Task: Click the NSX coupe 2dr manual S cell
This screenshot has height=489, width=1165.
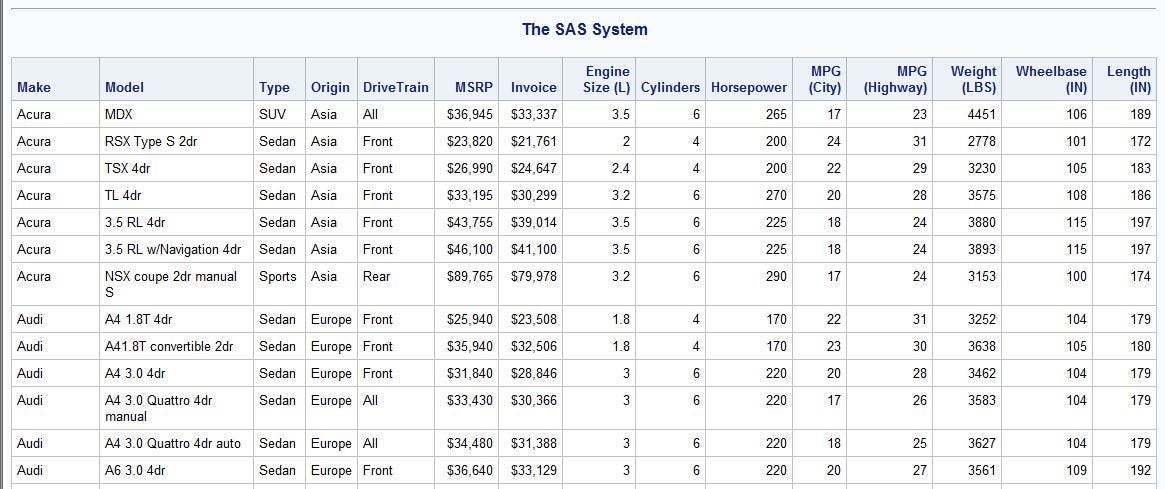Action: tap(177, 284)
